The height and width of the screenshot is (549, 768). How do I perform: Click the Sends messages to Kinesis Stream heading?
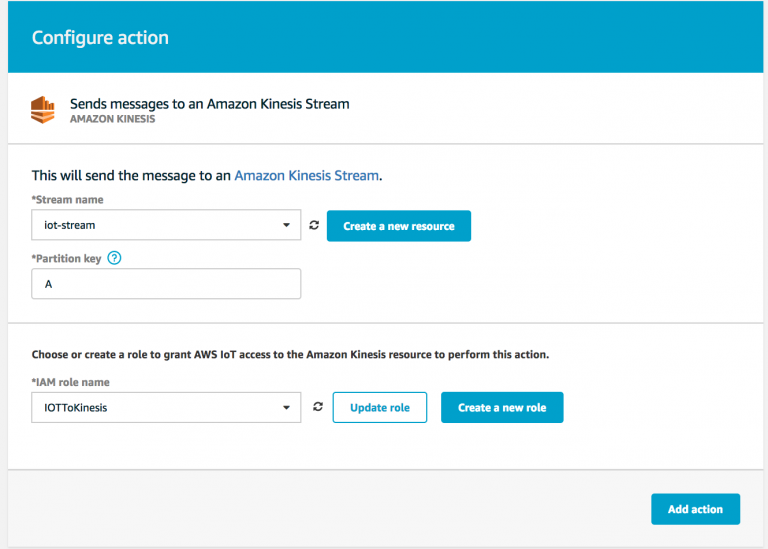click(x=210, y=104)
